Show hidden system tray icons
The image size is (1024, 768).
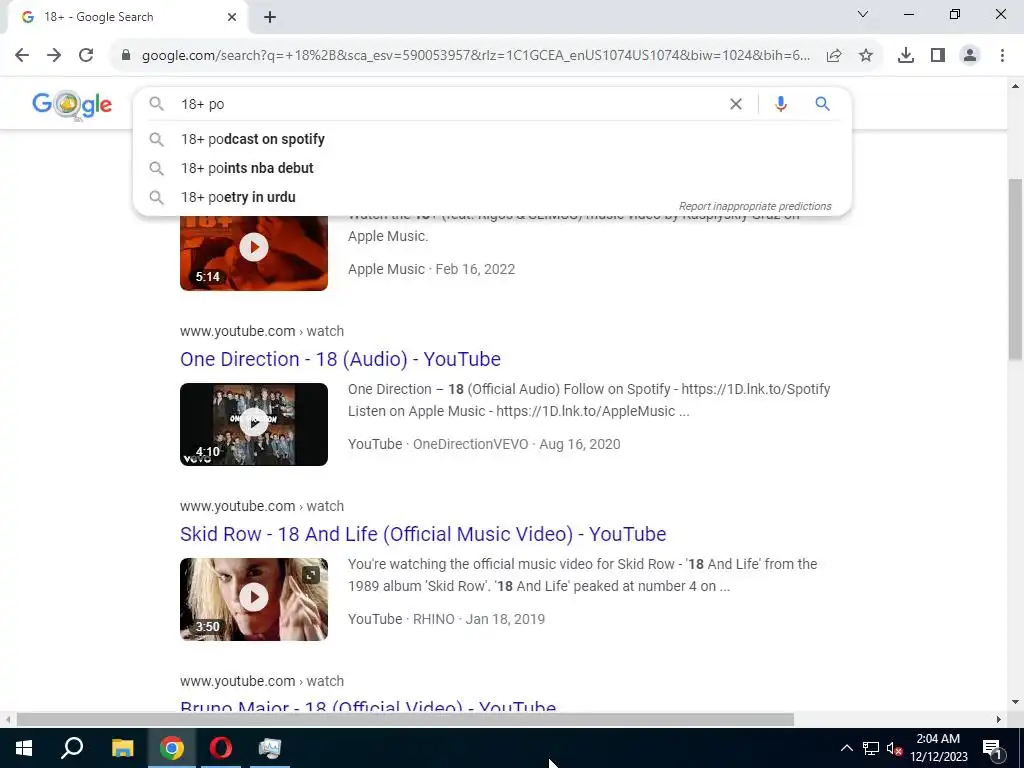click(846, 748)
